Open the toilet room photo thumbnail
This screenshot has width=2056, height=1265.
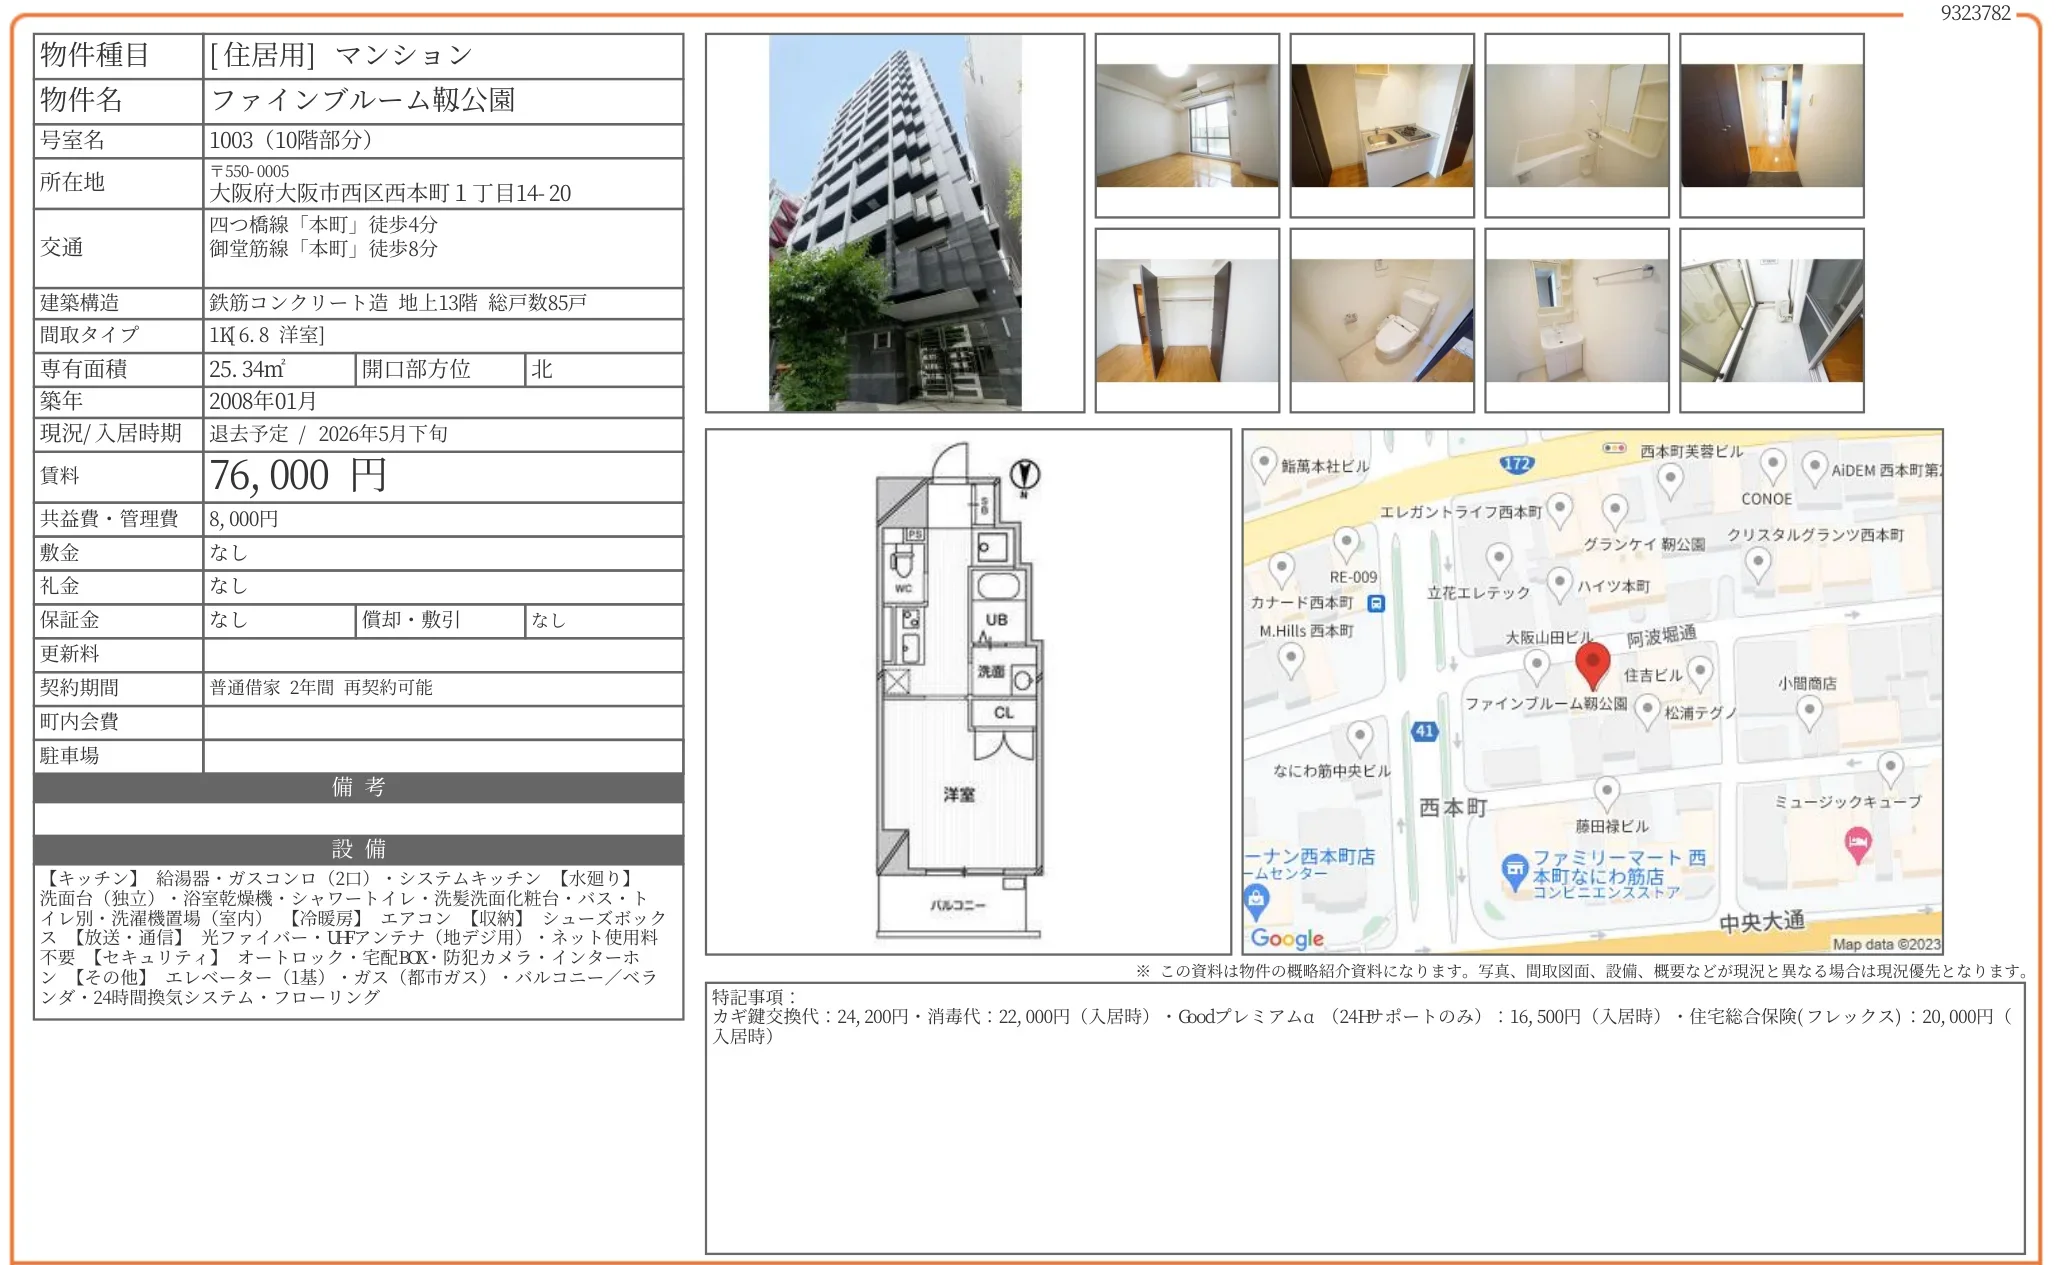[x=1381, y=320]
